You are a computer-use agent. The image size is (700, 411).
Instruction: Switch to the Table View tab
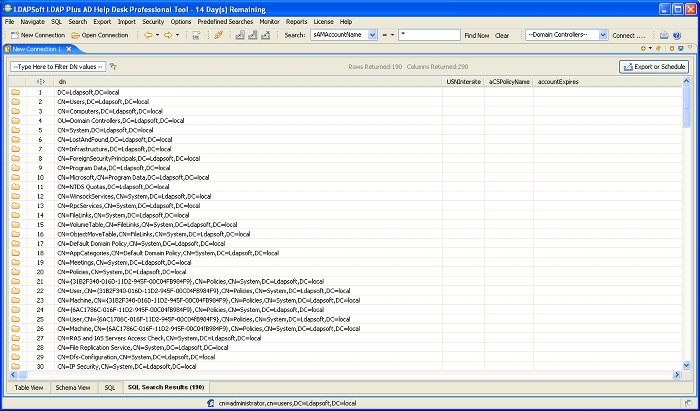(28, 386)
